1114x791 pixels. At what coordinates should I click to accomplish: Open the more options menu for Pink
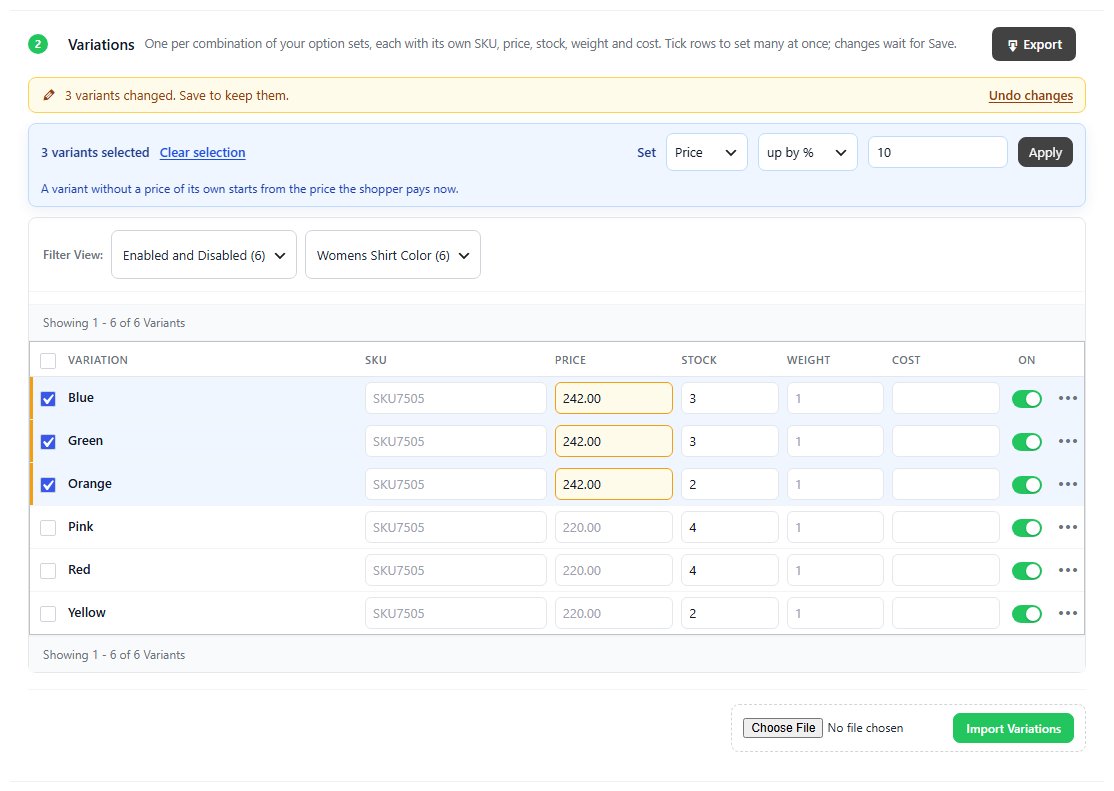pos(1067,527)
